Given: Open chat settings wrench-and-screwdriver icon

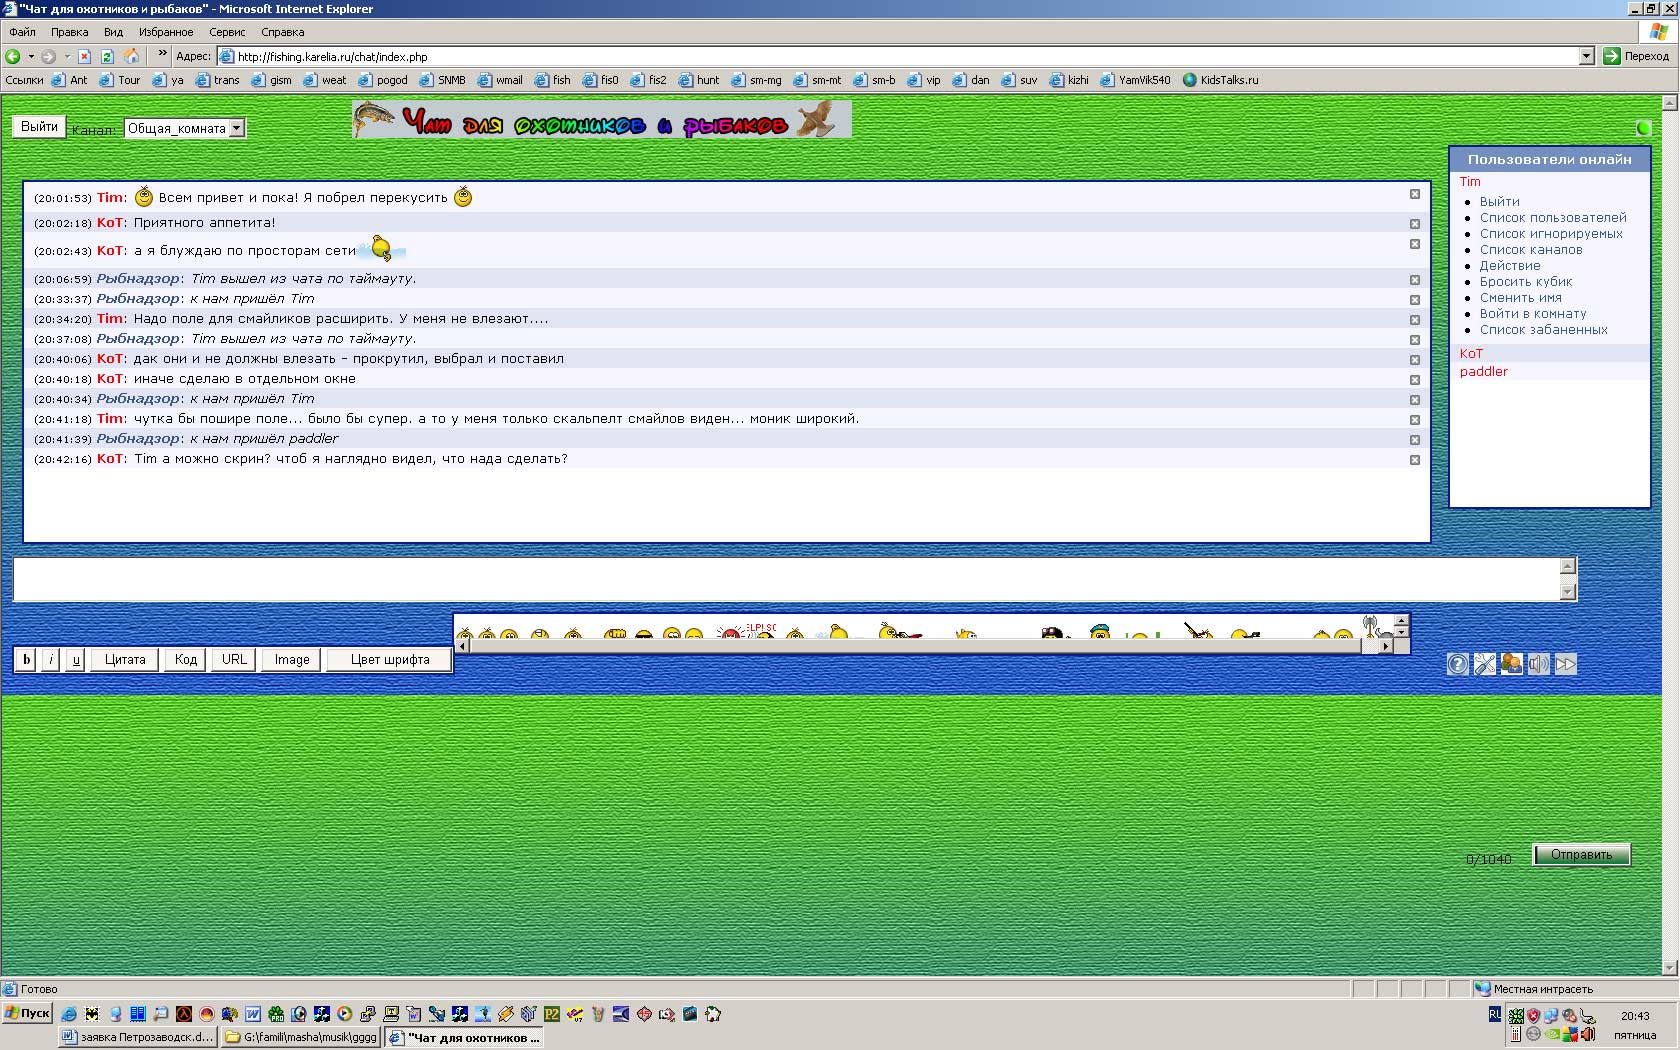Looking at the screenshot, I should [1485, 664].
